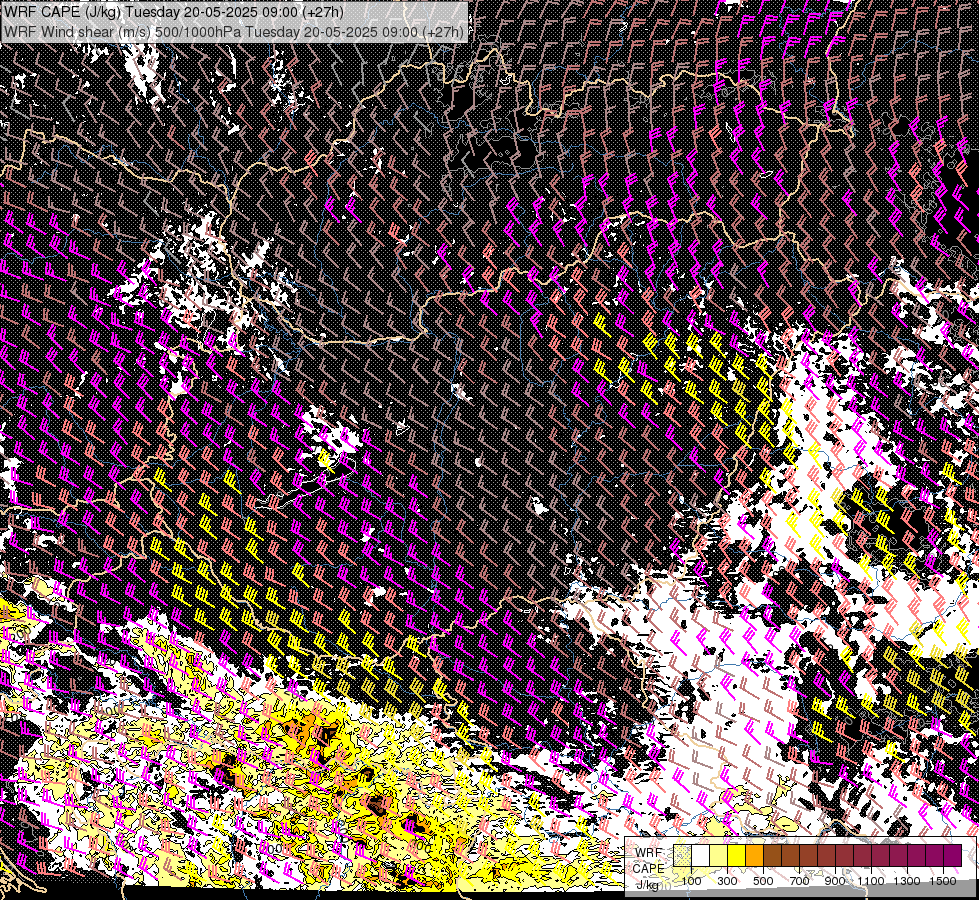
Task: Click the 1100 legend value
Action: click(870, 881)
